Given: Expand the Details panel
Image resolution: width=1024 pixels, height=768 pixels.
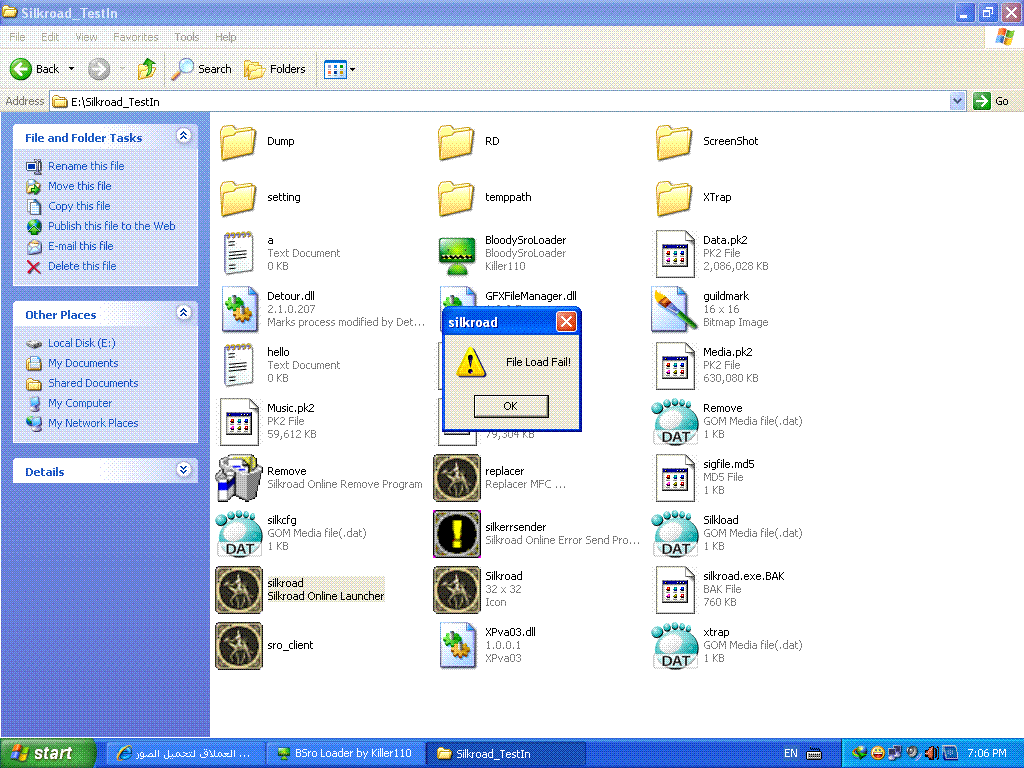Looking at the screenshot, I should (x=184, y=470).
